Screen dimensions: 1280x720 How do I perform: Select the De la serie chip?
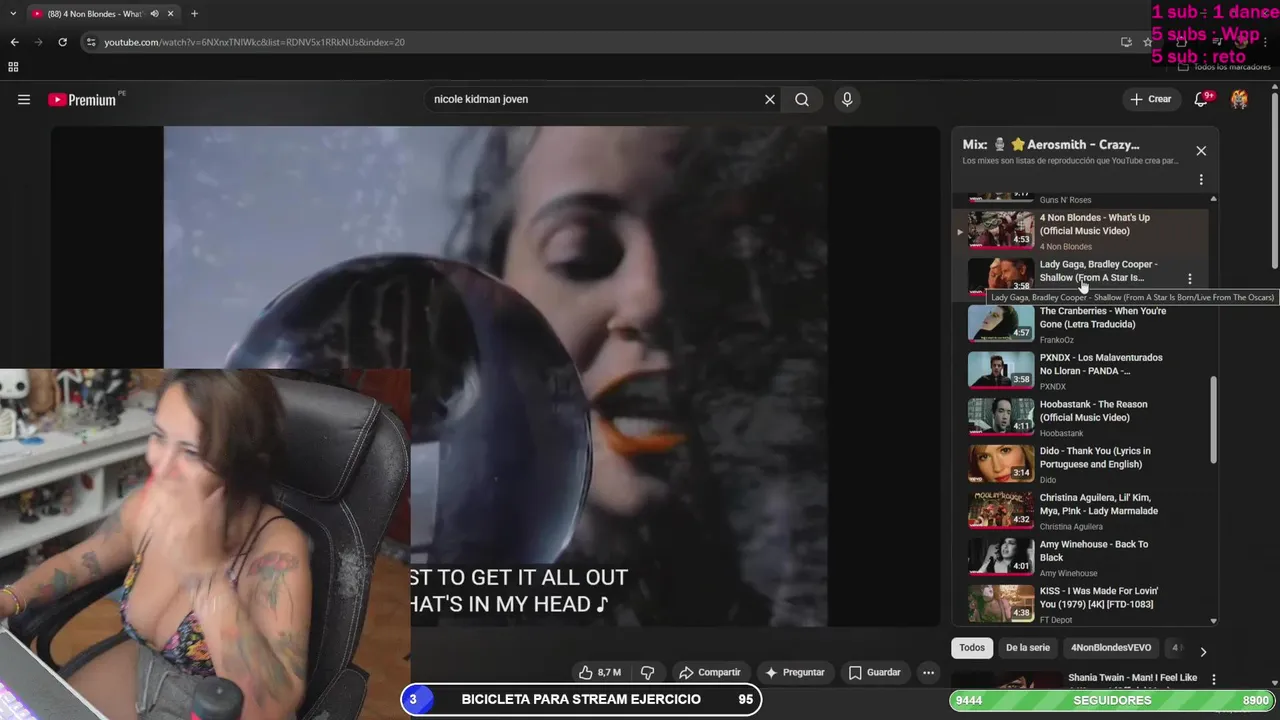[1028, 648]
